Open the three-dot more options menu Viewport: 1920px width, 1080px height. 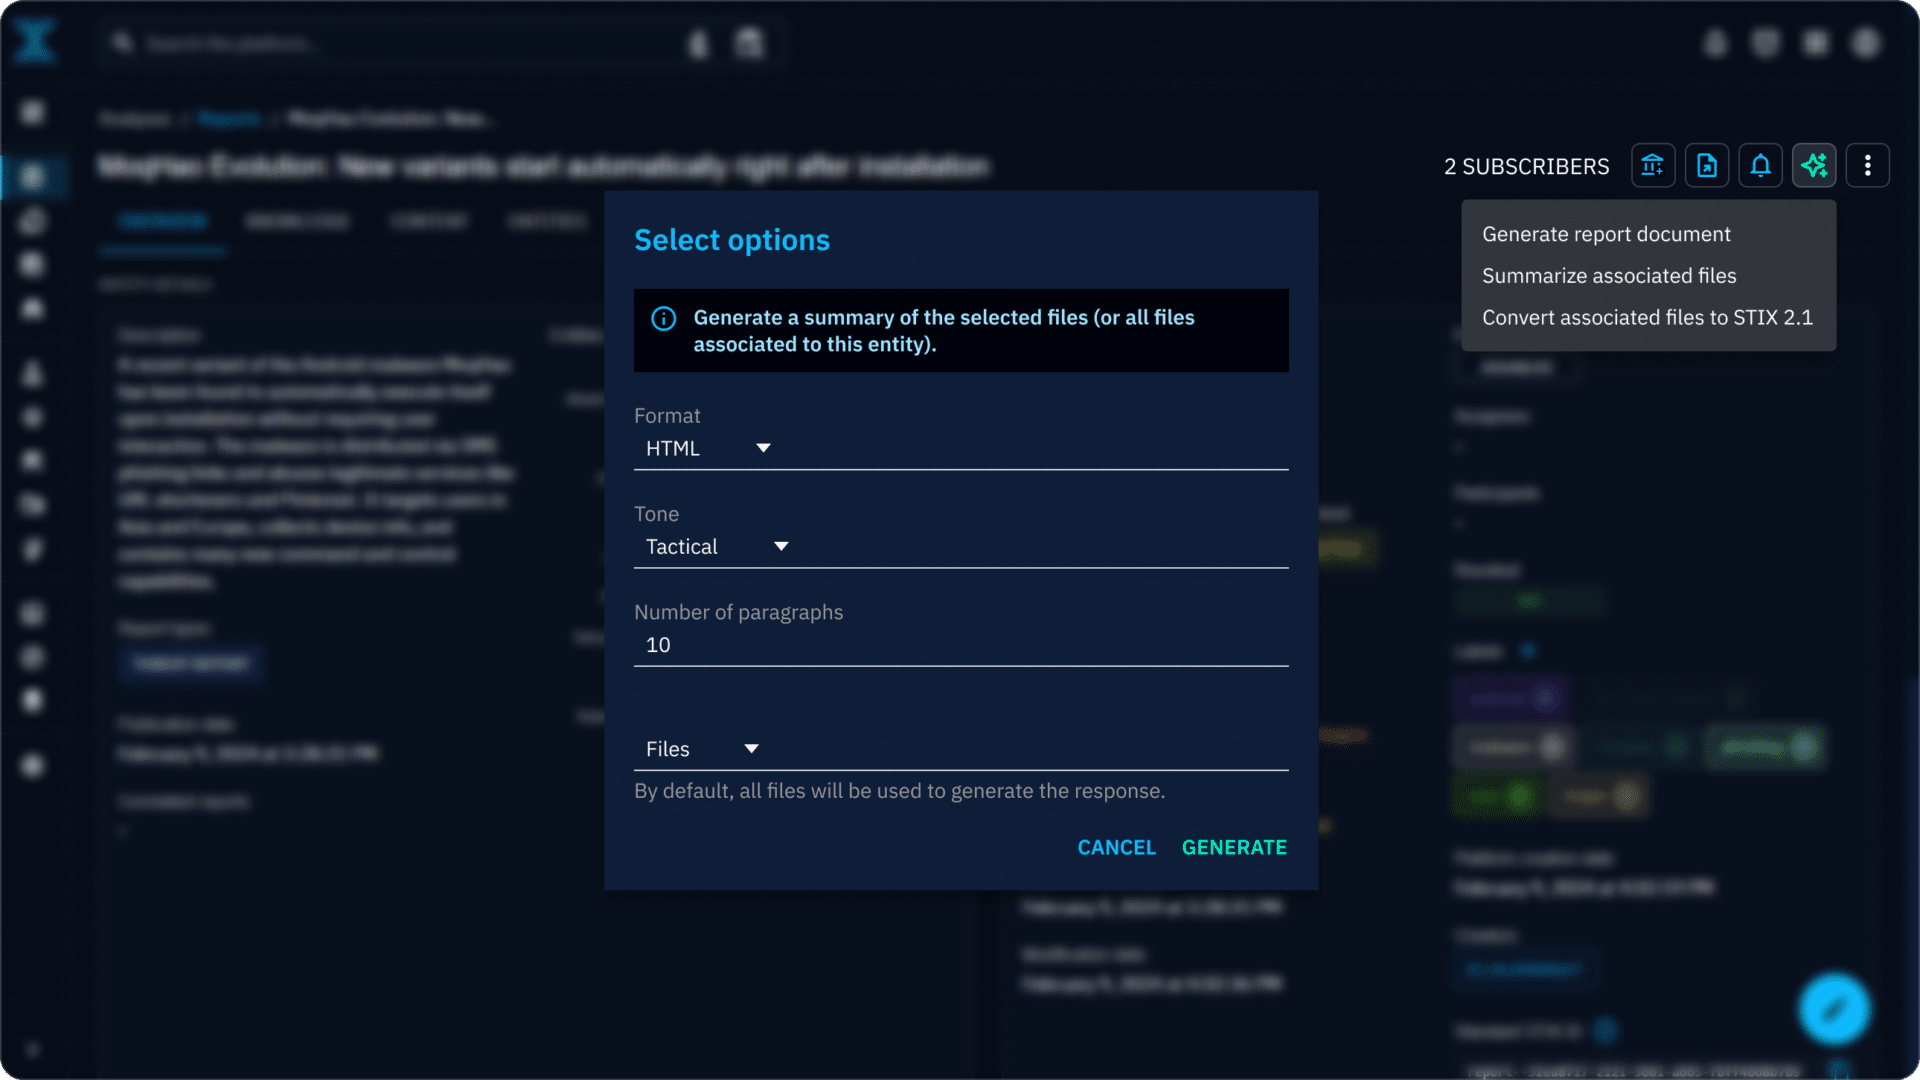(x=1867, y=166)
